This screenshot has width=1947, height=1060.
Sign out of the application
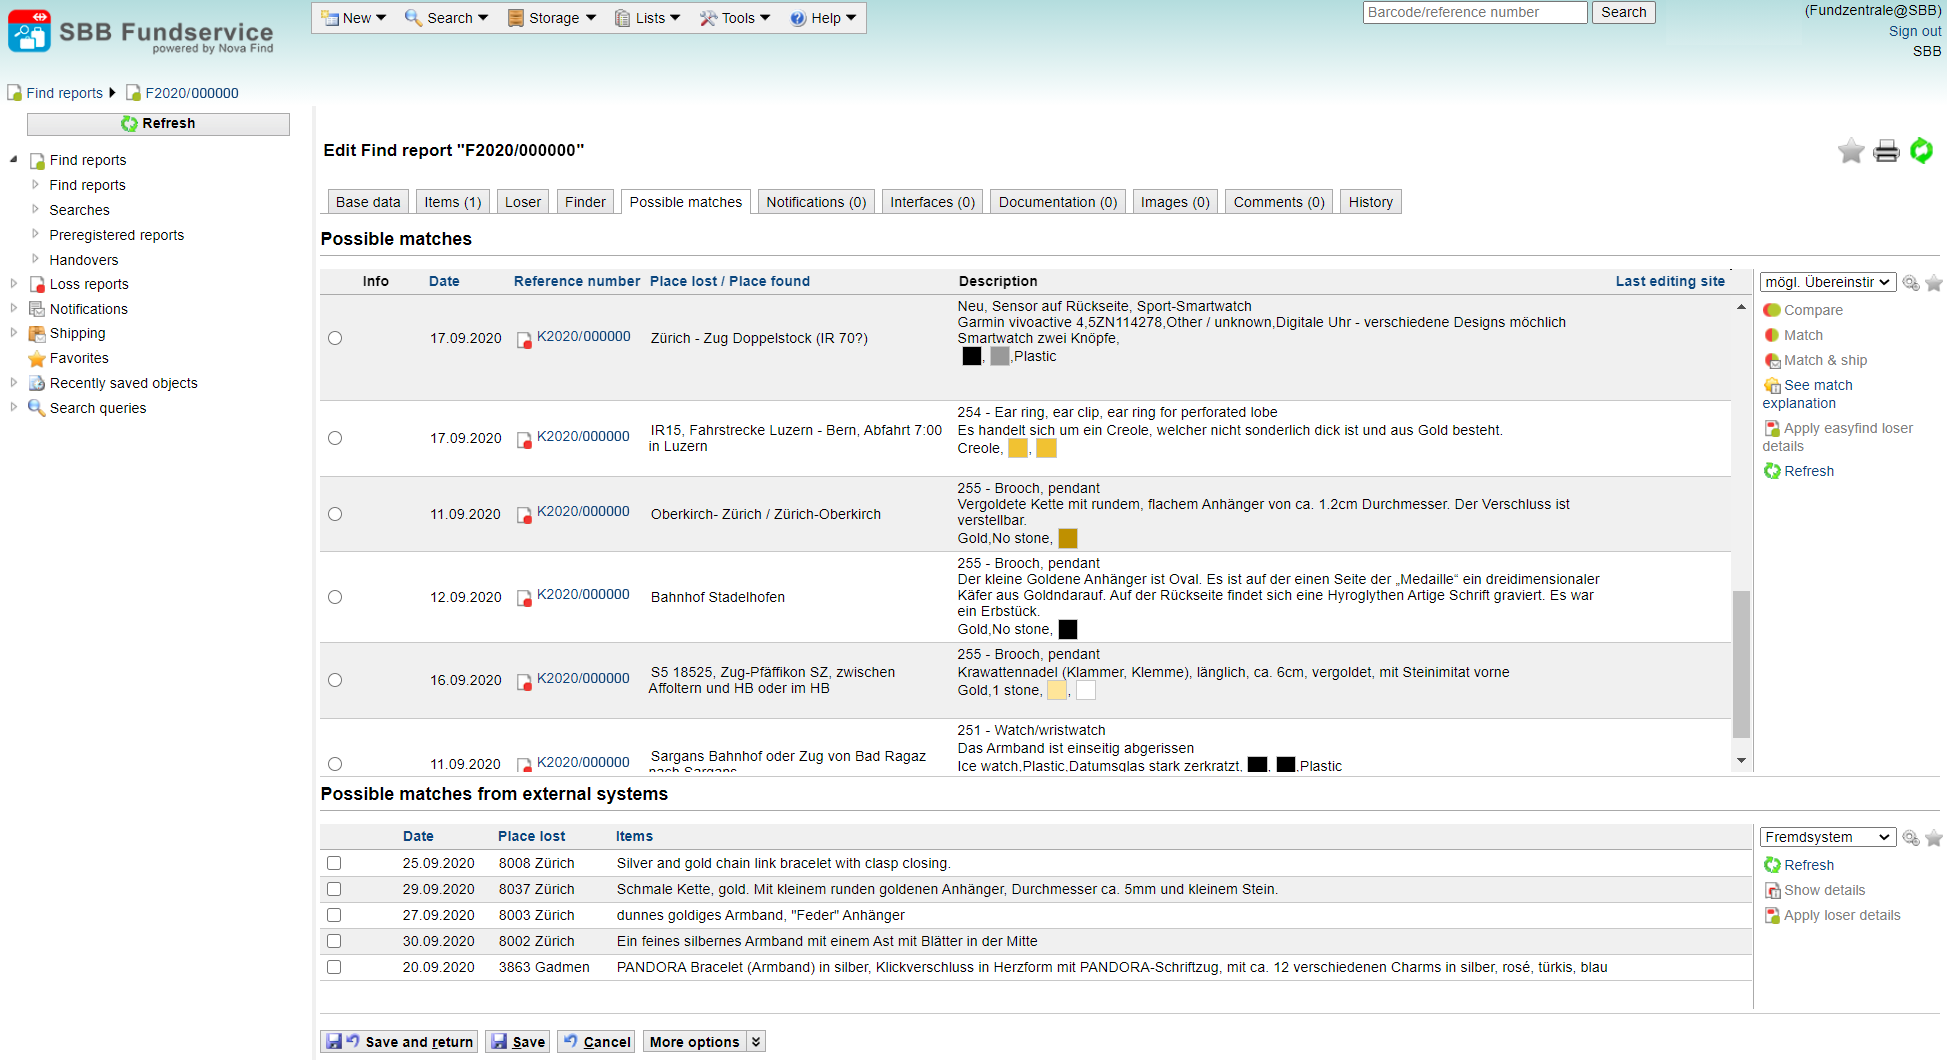click(1914, 31)
